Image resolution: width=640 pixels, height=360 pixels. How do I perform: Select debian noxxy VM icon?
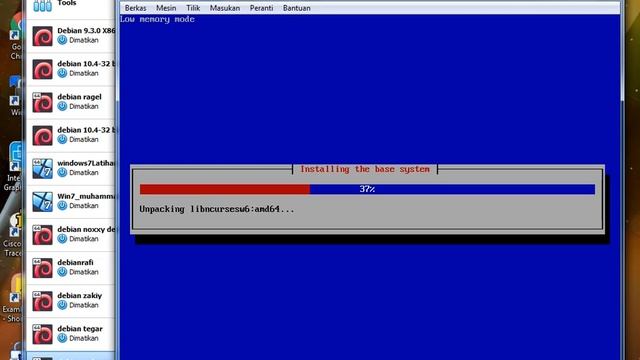click(42, 235)
